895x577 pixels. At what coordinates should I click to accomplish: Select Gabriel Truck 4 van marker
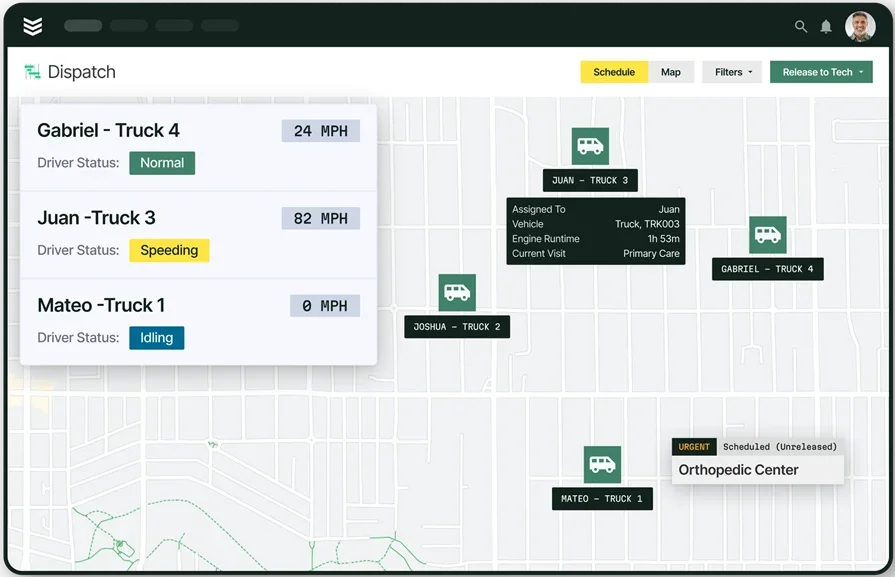(767, 235)
